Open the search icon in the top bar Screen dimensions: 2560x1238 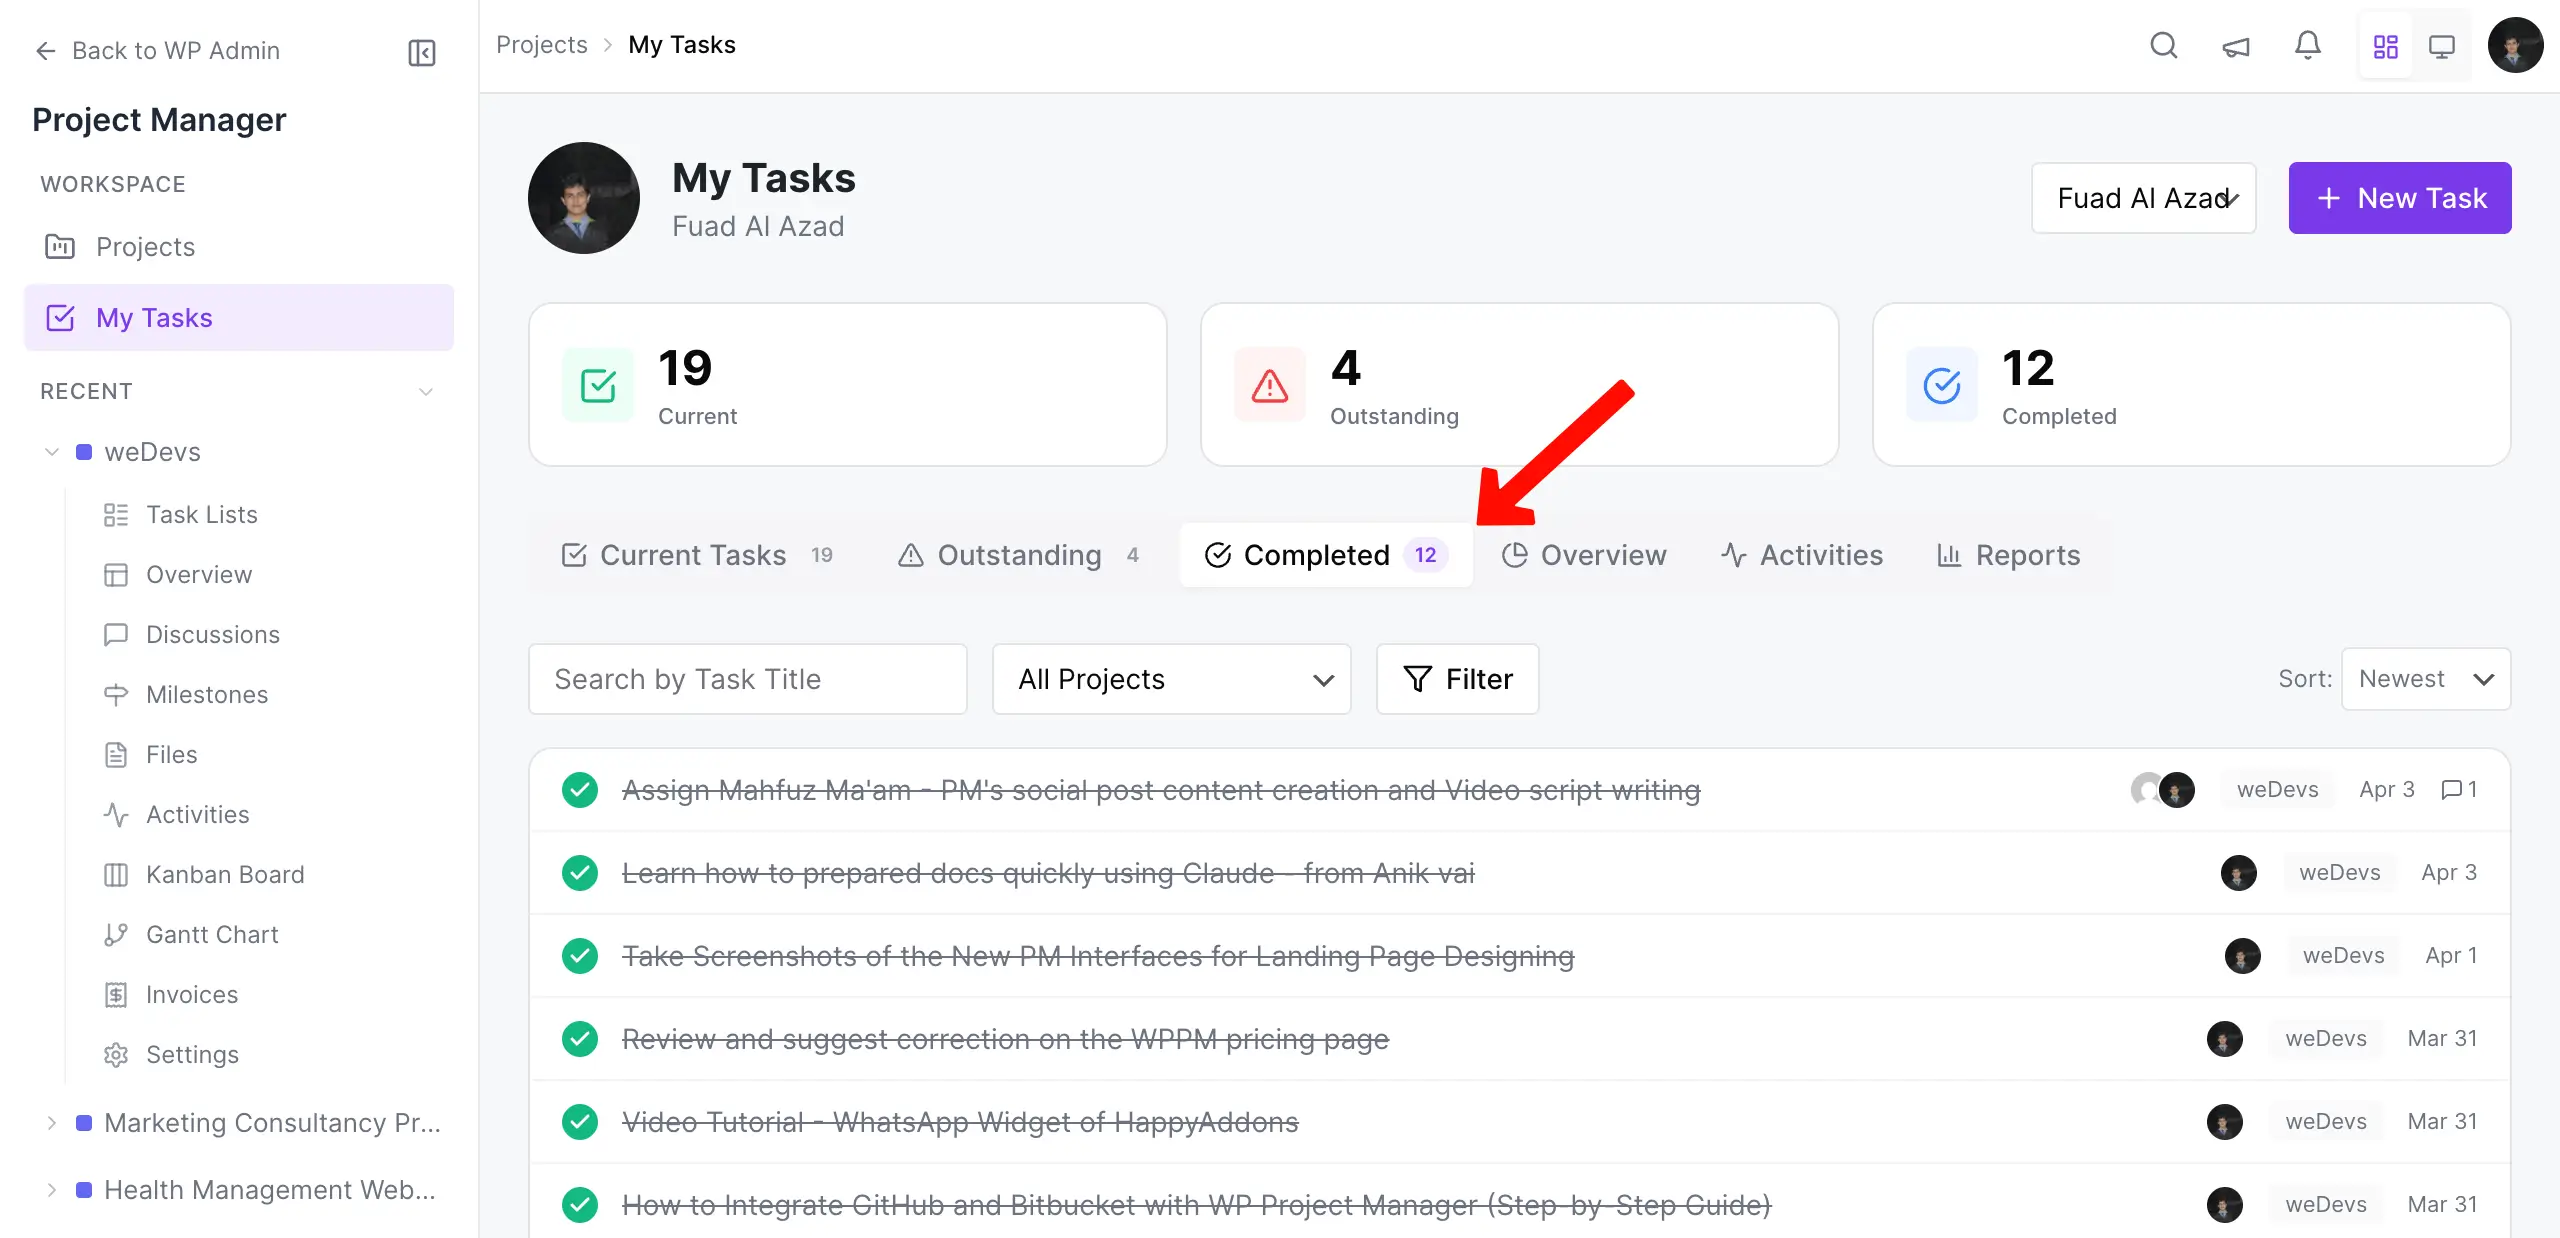[2163, 45]
